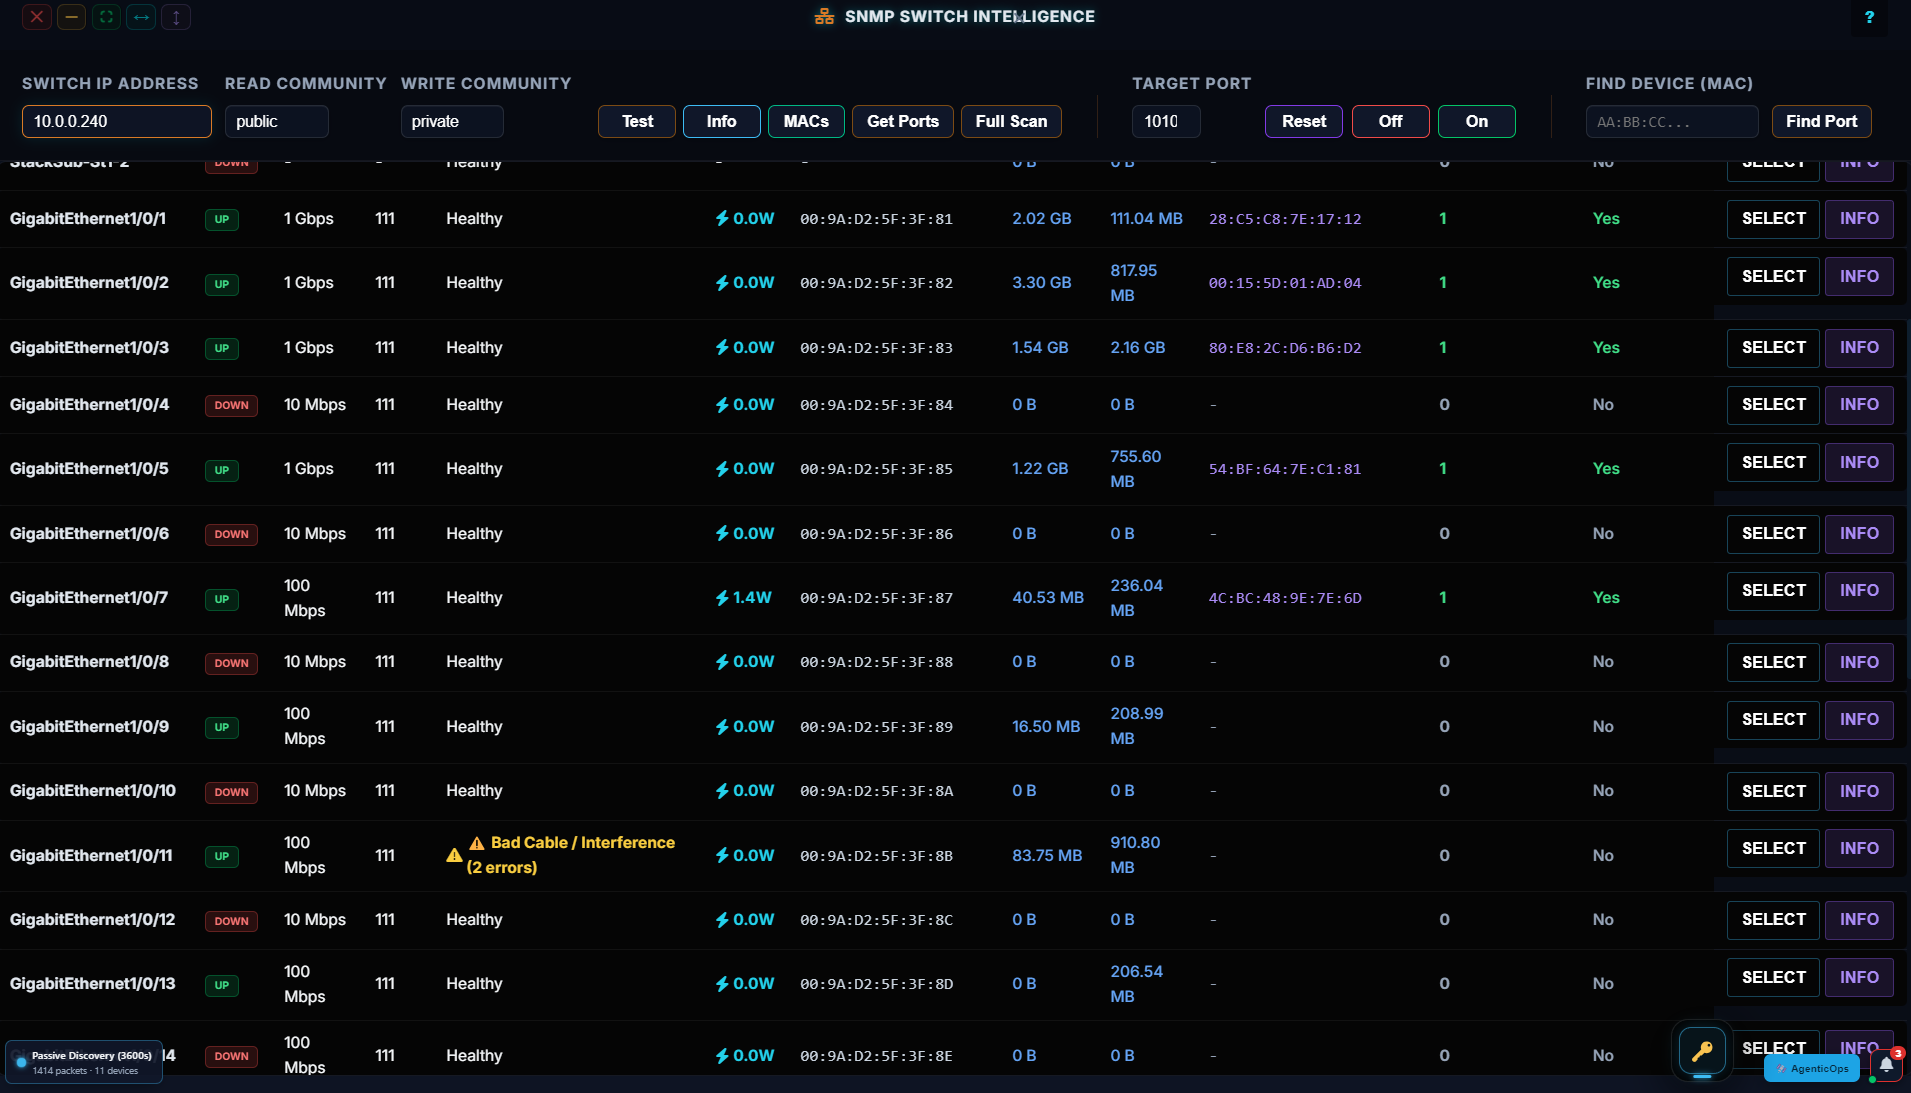Image resolution: width=1911 pixels, height=1093 pixels.
Task: Click MAC address 54:BF:64:7E:C1:81
Action: coord(1285,469)
